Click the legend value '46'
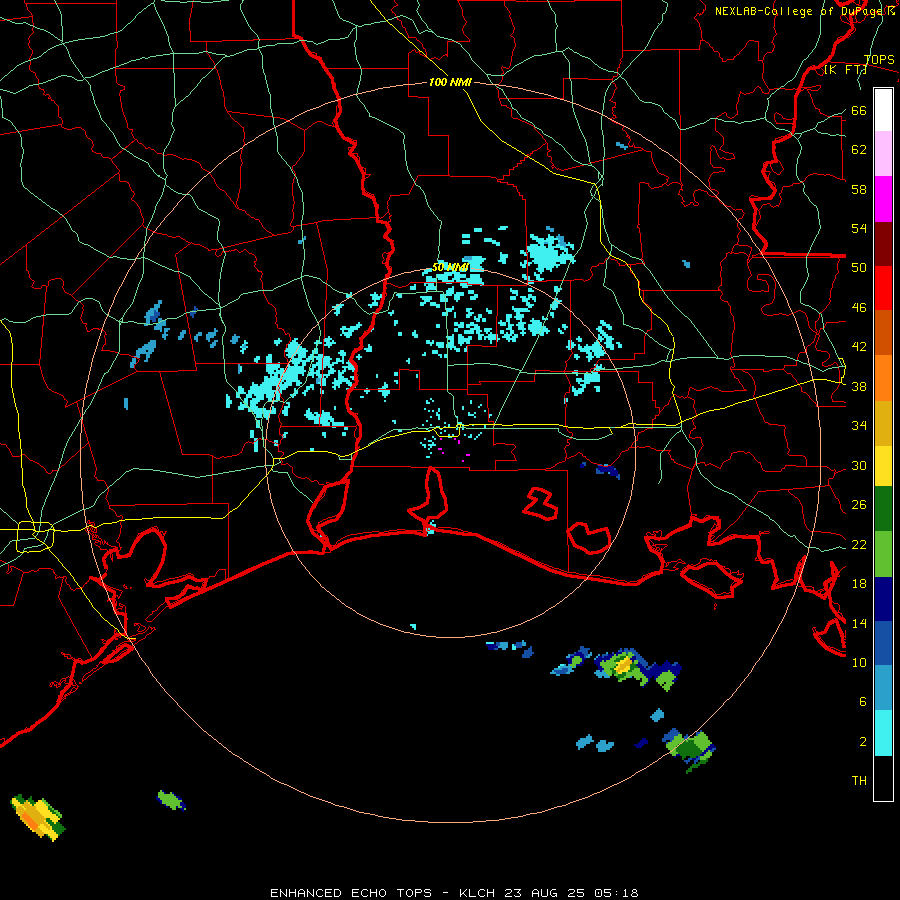Image resolution: width=900 pixels, height=900 pixels. pos(859,308)
